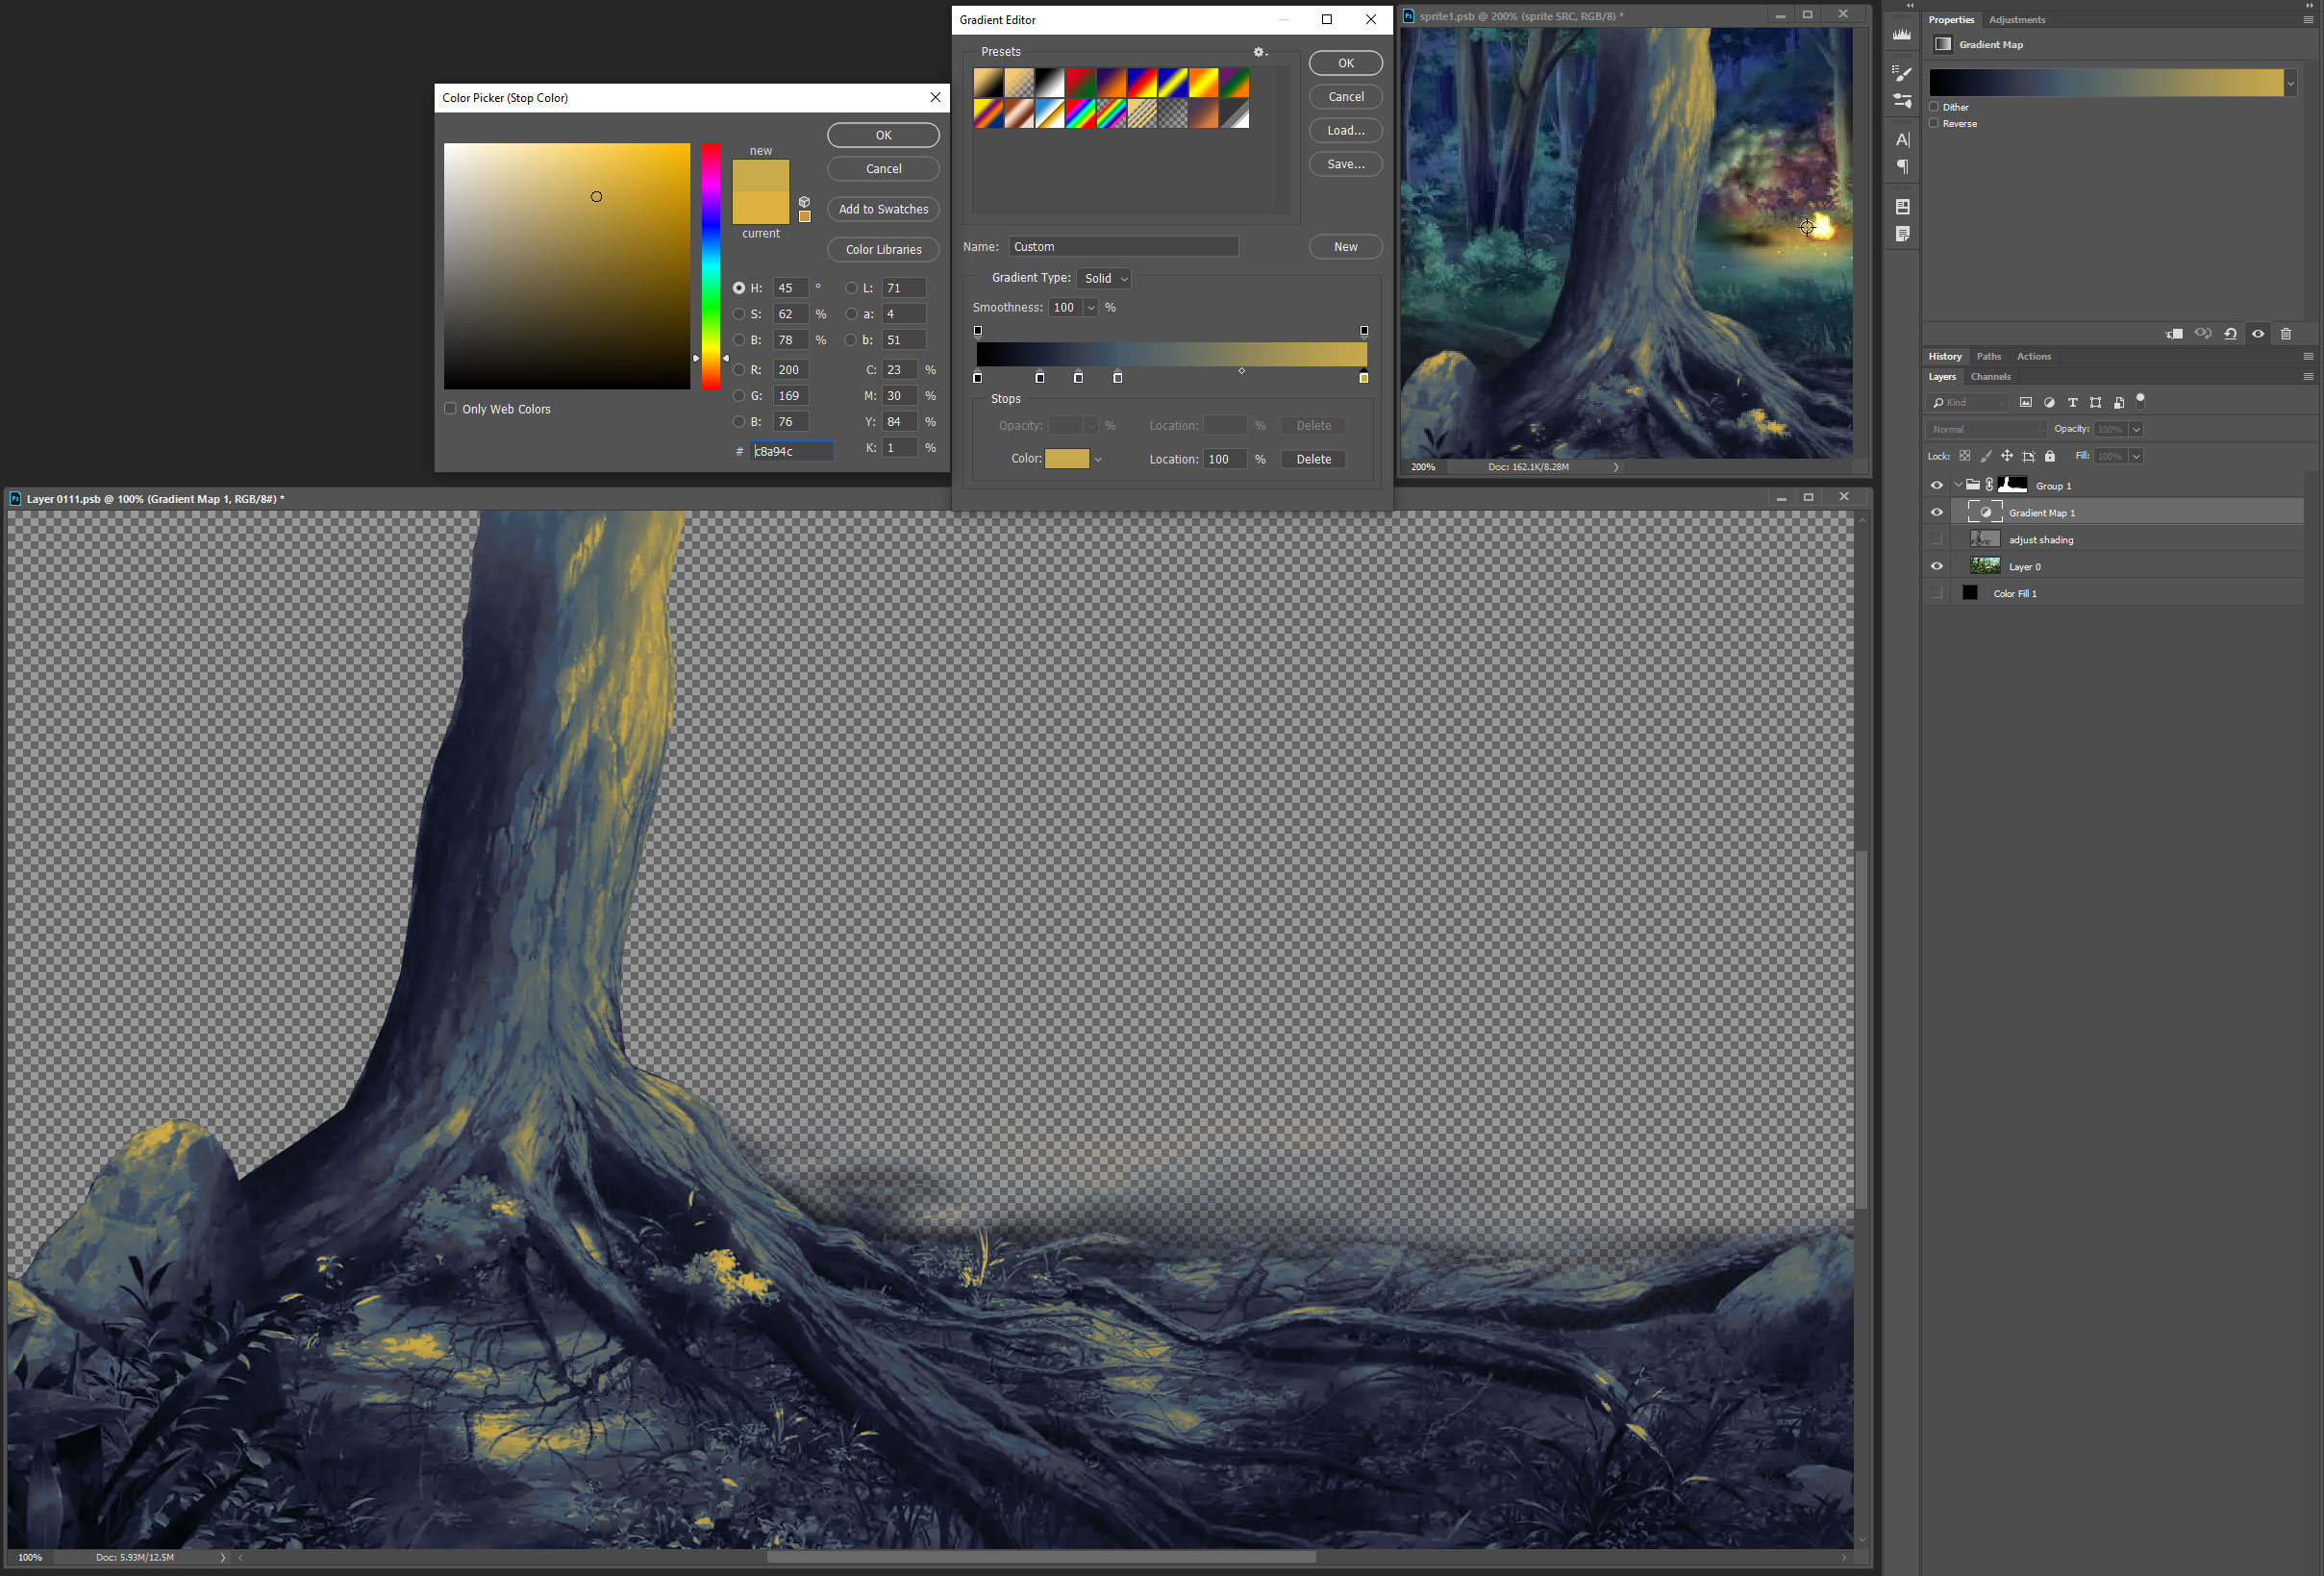Click the stop Color swatch in Stops
Viewport: 2324px width, 1576px height.
pyautogui.click(x=1067, y=459)
